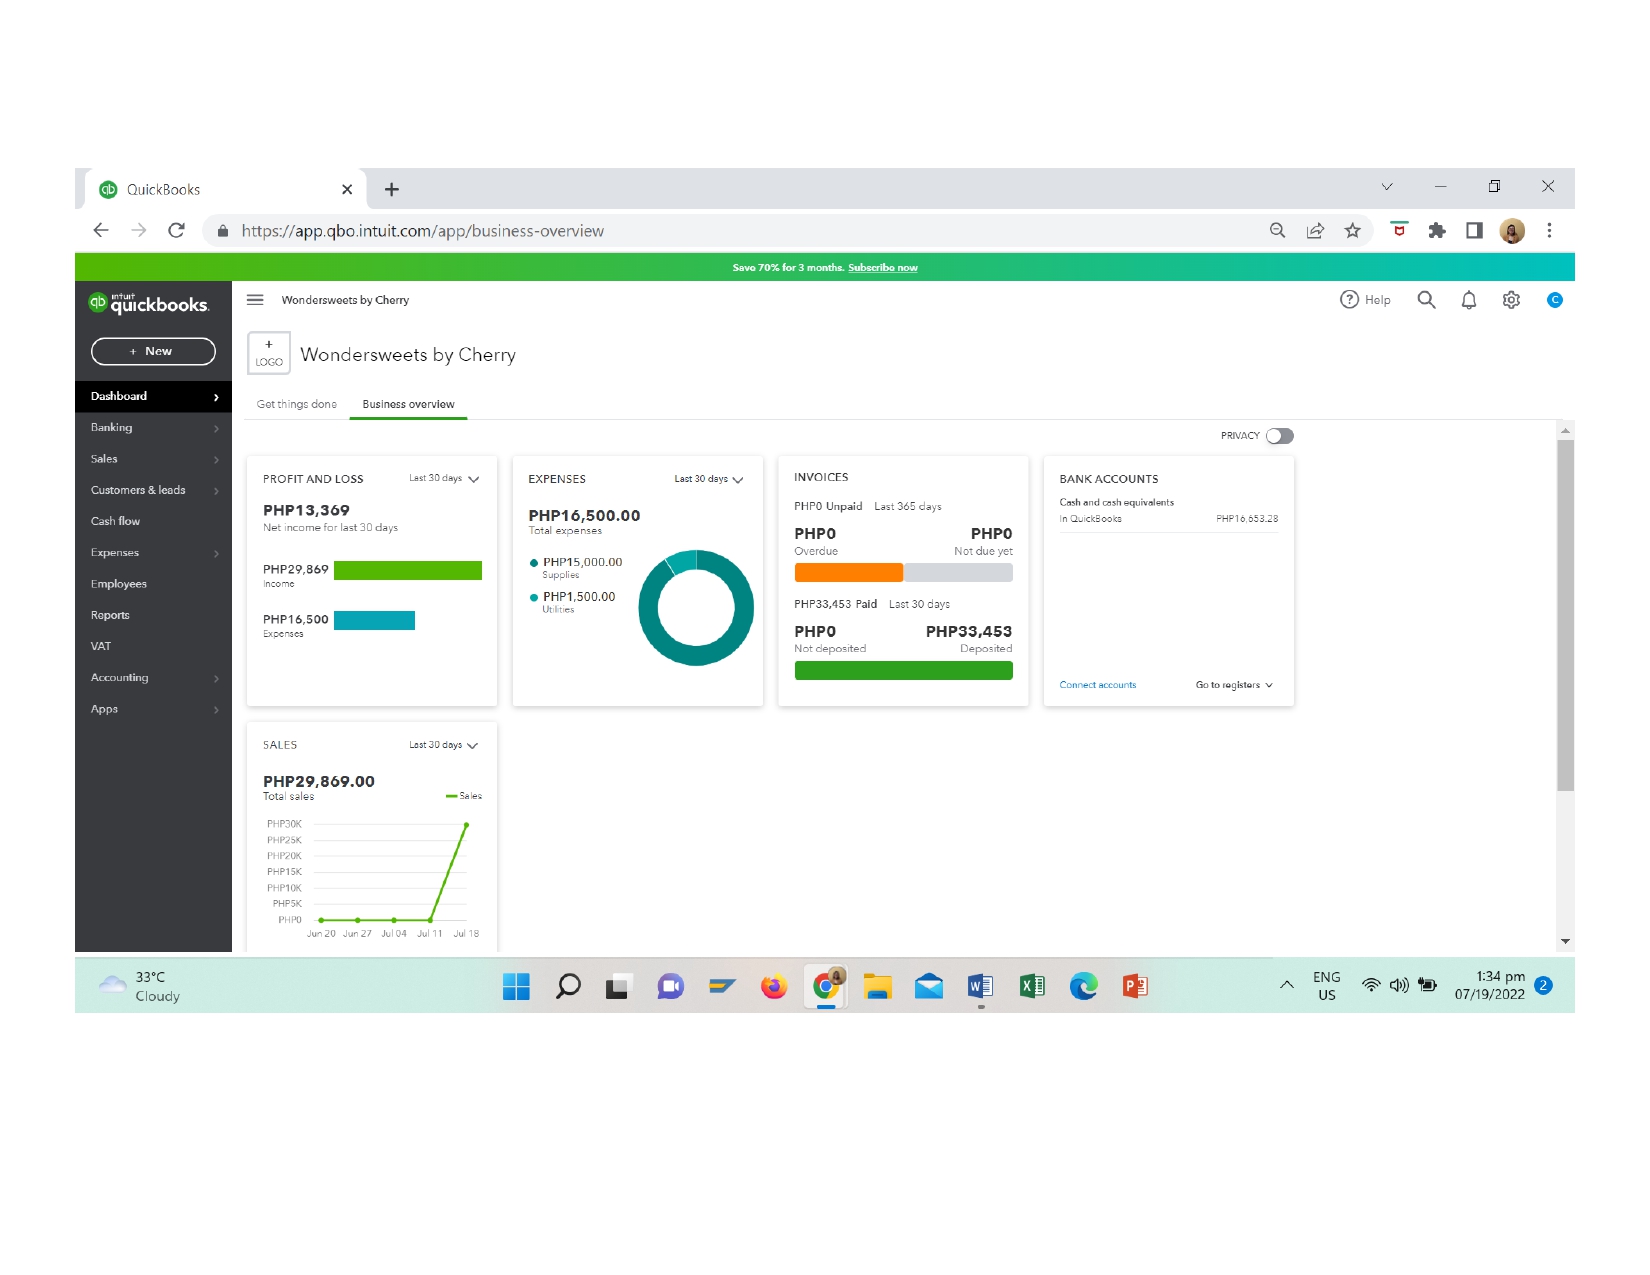
Task: Open the settings gear menu
Action: pos(1511,300)
